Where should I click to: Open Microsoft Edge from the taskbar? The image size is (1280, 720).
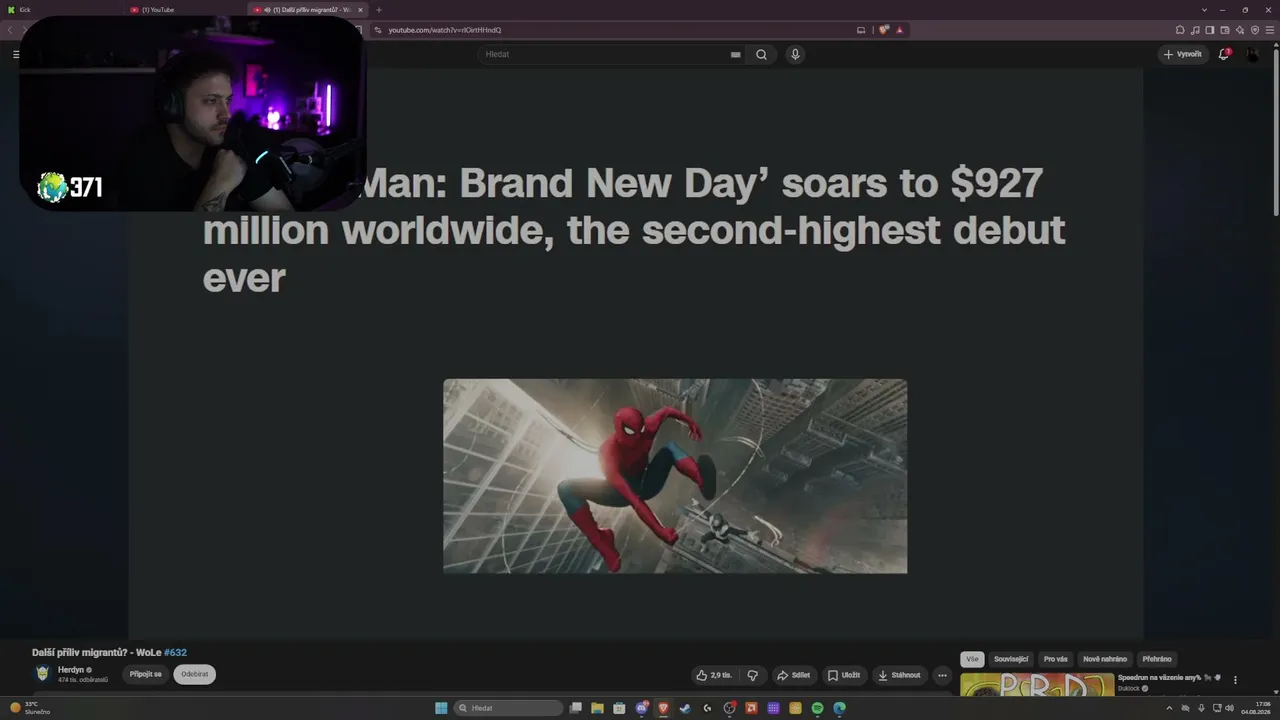[x=839, y=708]
